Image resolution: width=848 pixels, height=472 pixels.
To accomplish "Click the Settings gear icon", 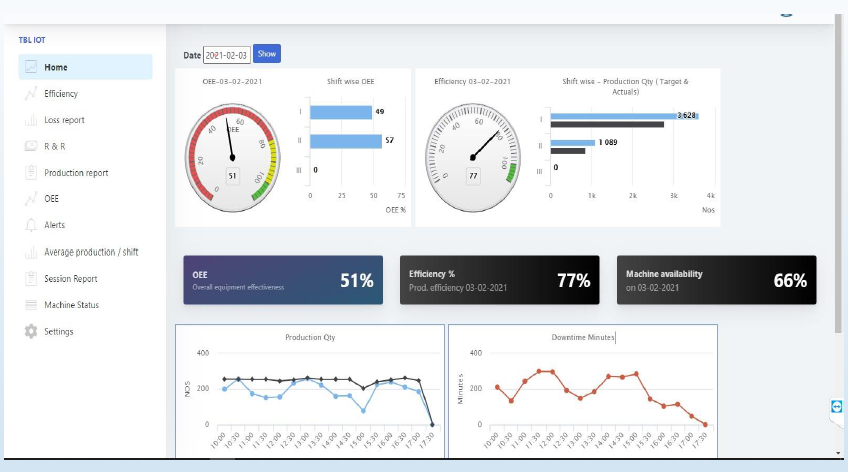I will point(31,331).
